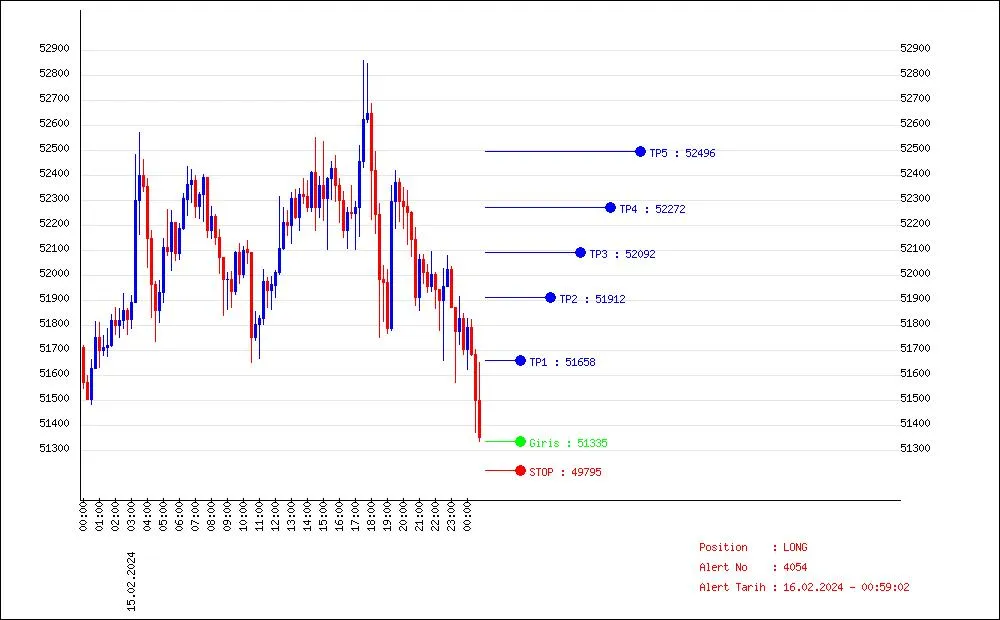
Task: Click the 07:00 time axis label
Action: (195, 517)
